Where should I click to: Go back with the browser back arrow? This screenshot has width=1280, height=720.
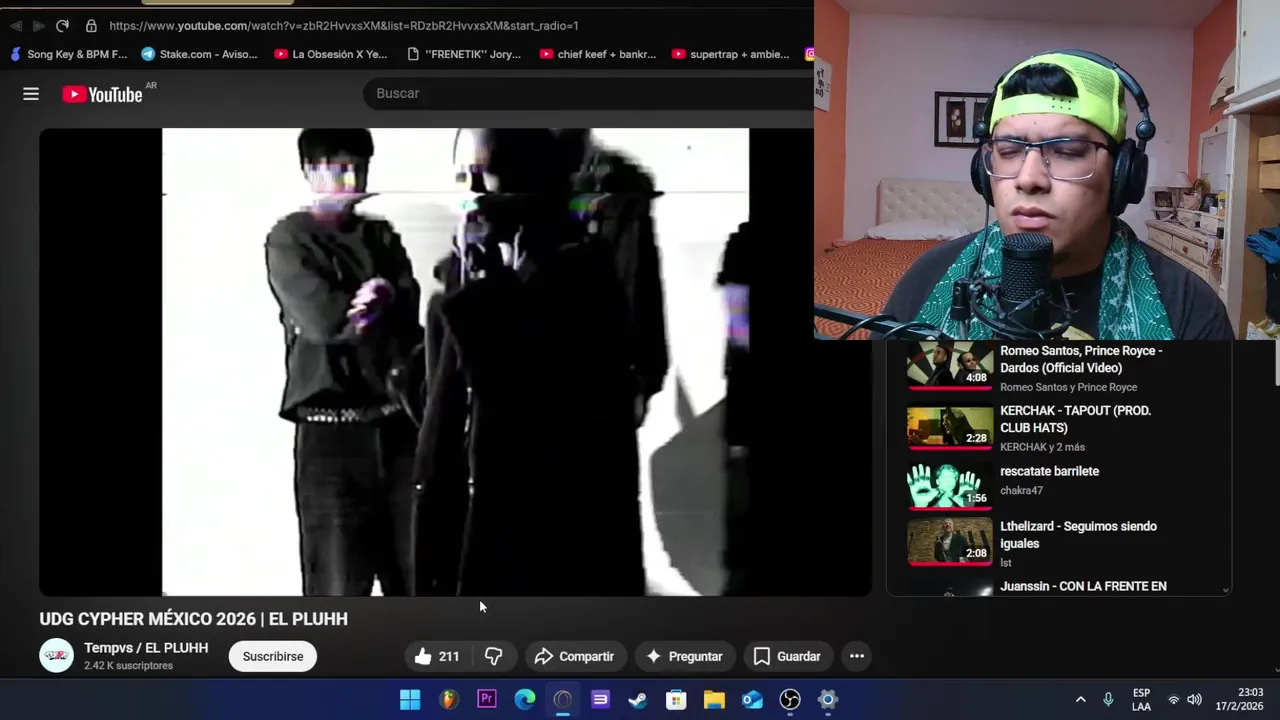tap(15, 25)
